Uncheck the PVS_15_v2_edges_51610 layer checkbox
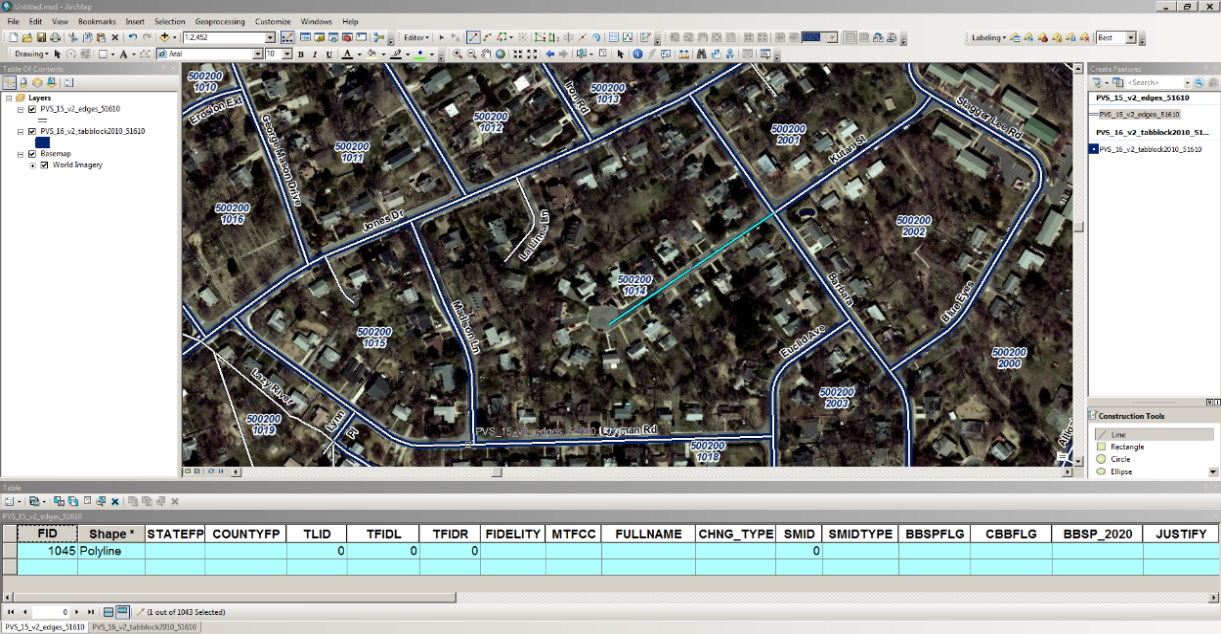This screenshot has width=1221, height=634. point(32,108)
